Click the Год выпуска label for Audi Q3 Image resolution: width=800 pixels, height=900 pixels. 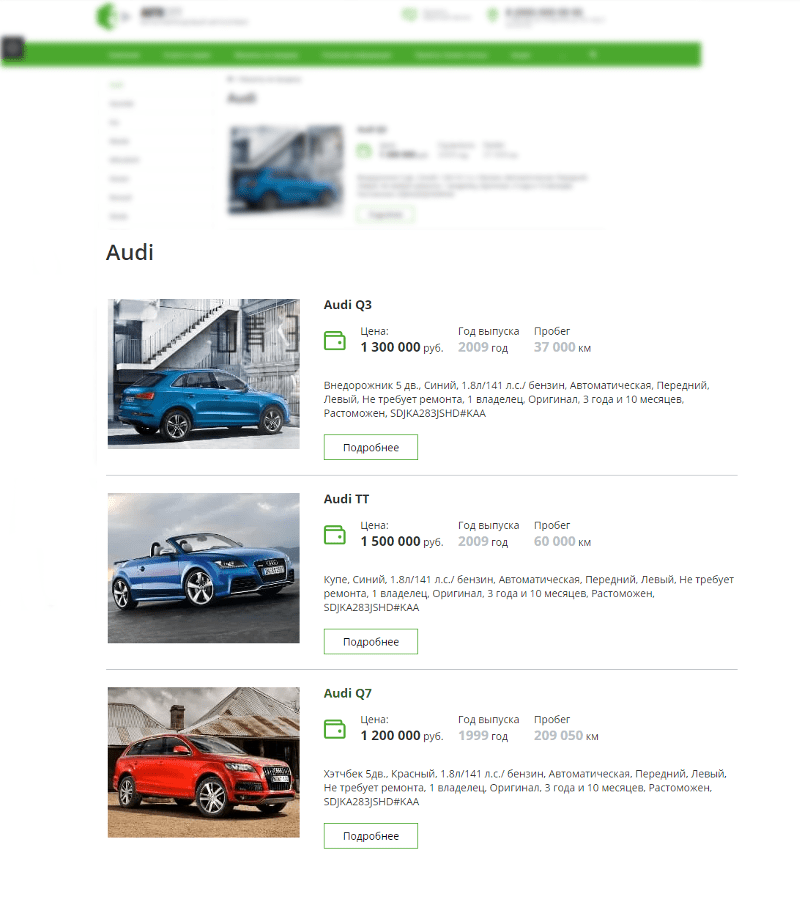(x=488, y=332)
